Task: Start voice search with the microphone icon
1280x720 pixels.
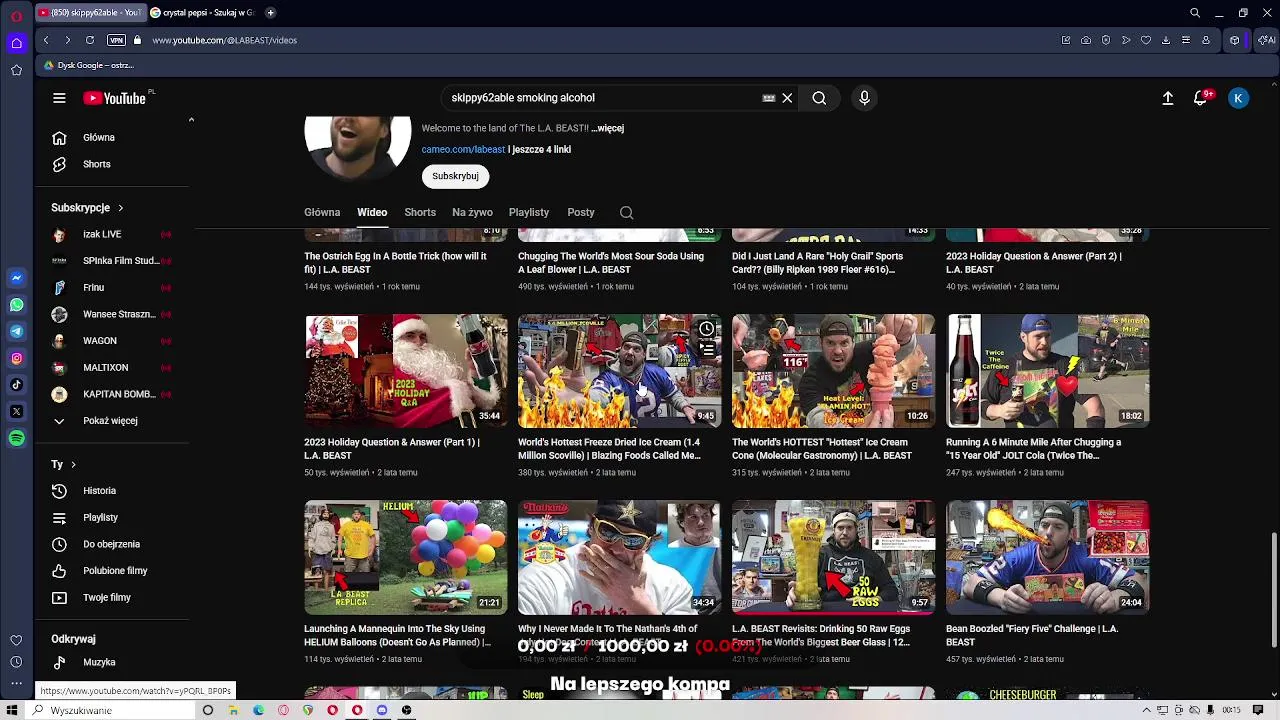Action: (864, 98)
